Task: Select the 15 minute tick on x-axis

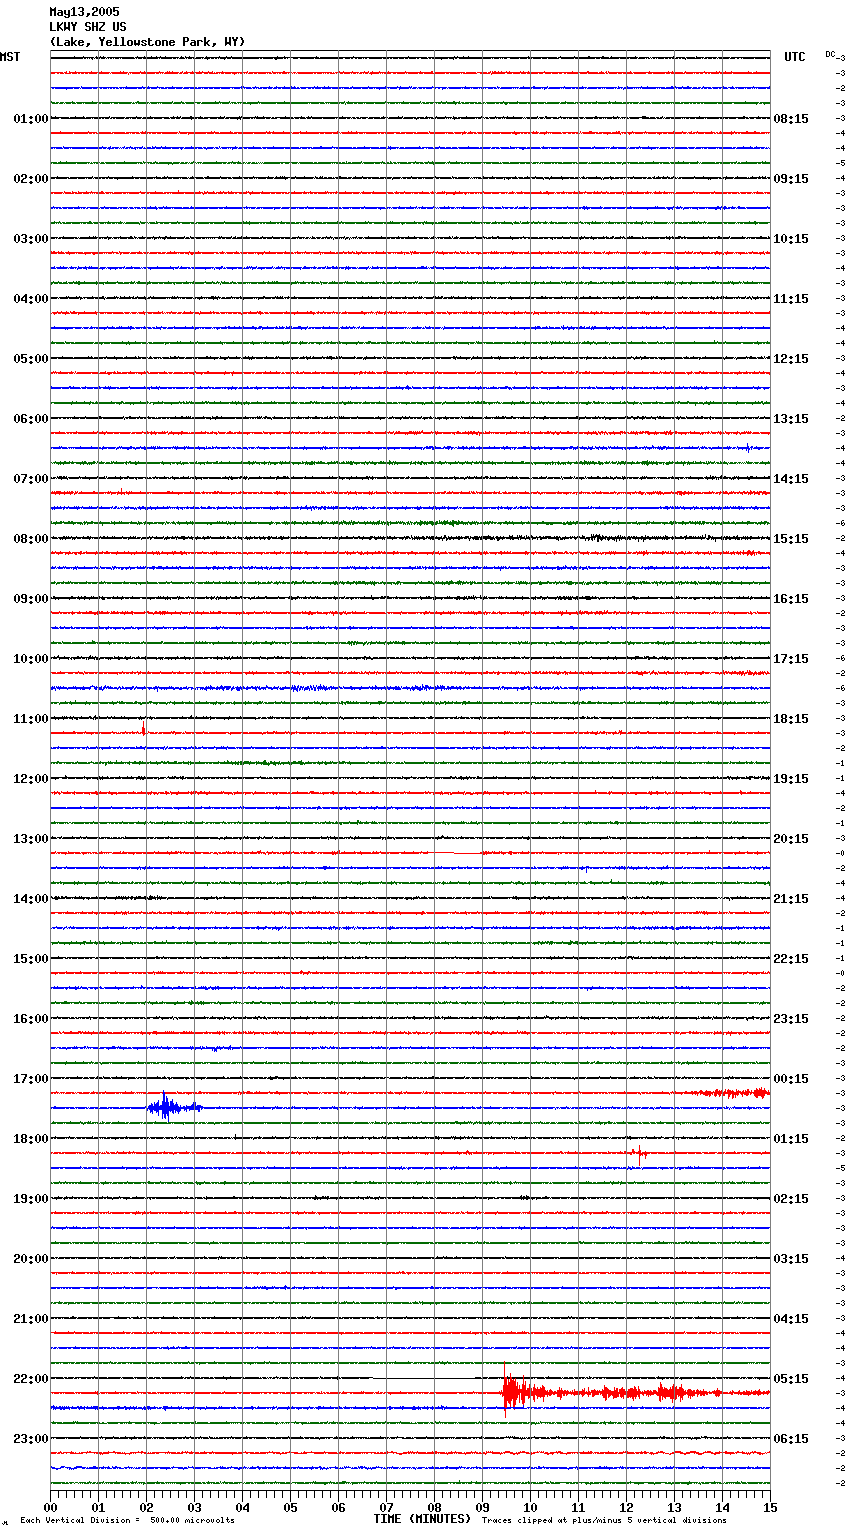Action: pyautogui.click(x=770, y=1507)
